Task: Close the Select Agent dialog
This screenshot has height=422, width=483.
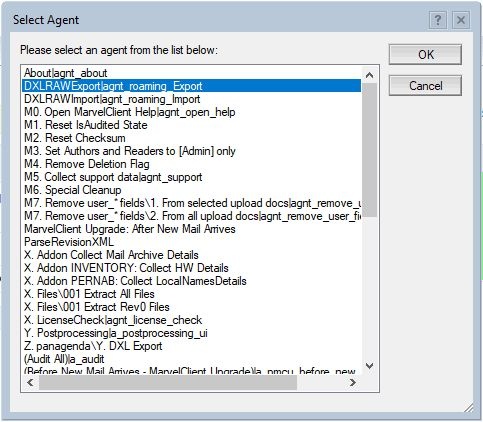Action: [461, 20]
